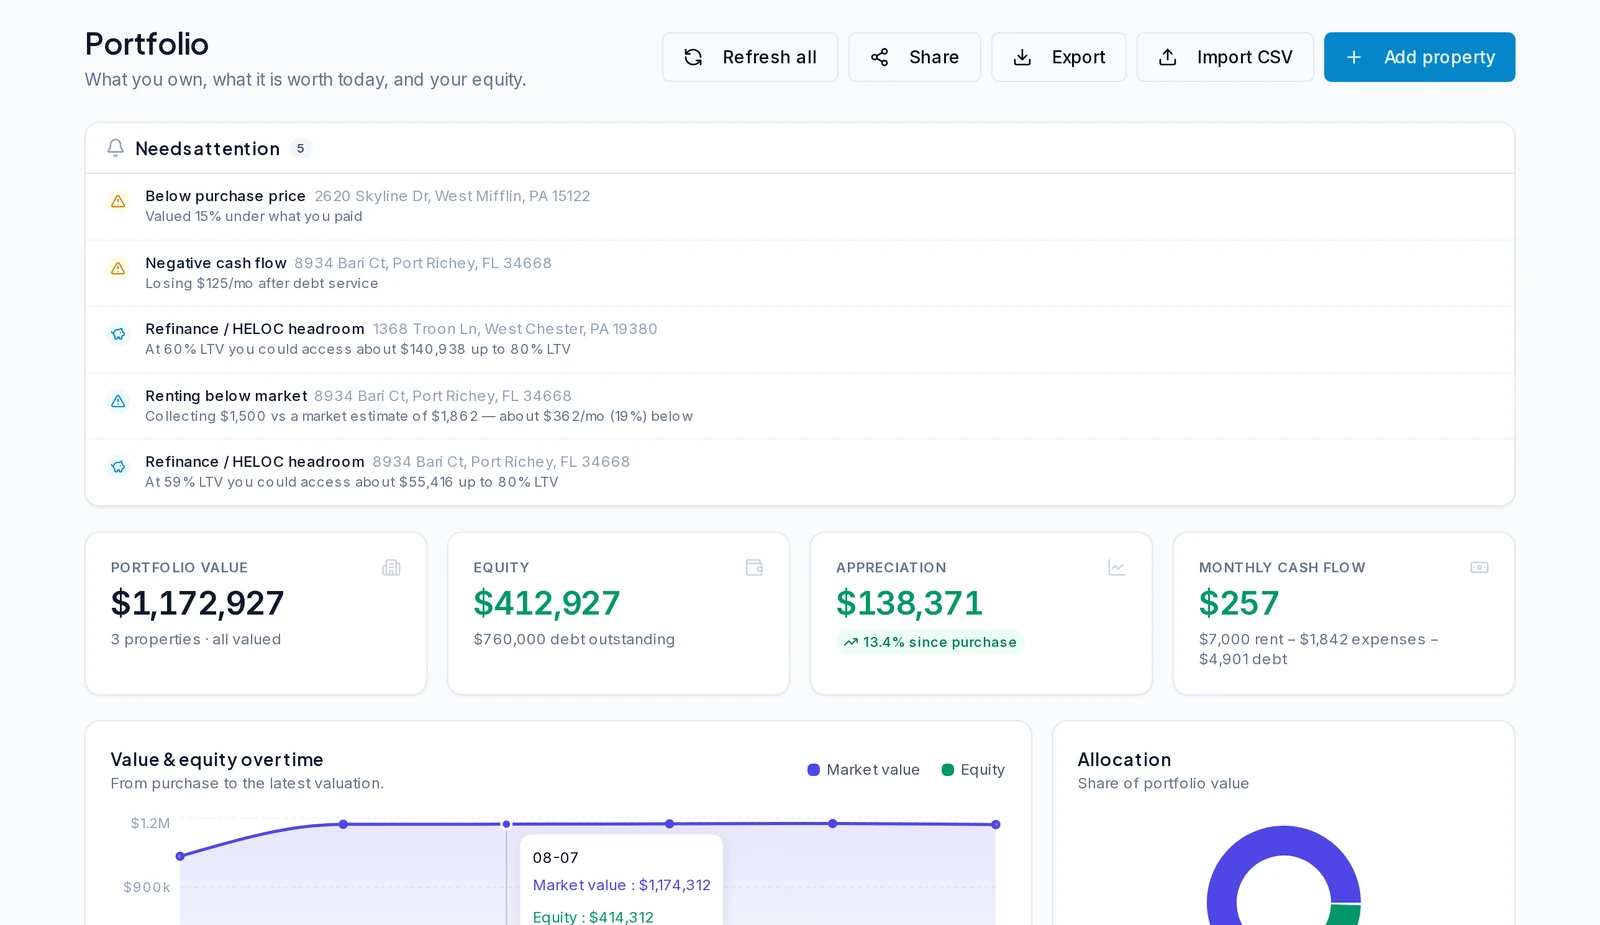Click the "Collecting $1,500 vs a market estimate" line
This screenshot has width=1600, height=925.
419,417
